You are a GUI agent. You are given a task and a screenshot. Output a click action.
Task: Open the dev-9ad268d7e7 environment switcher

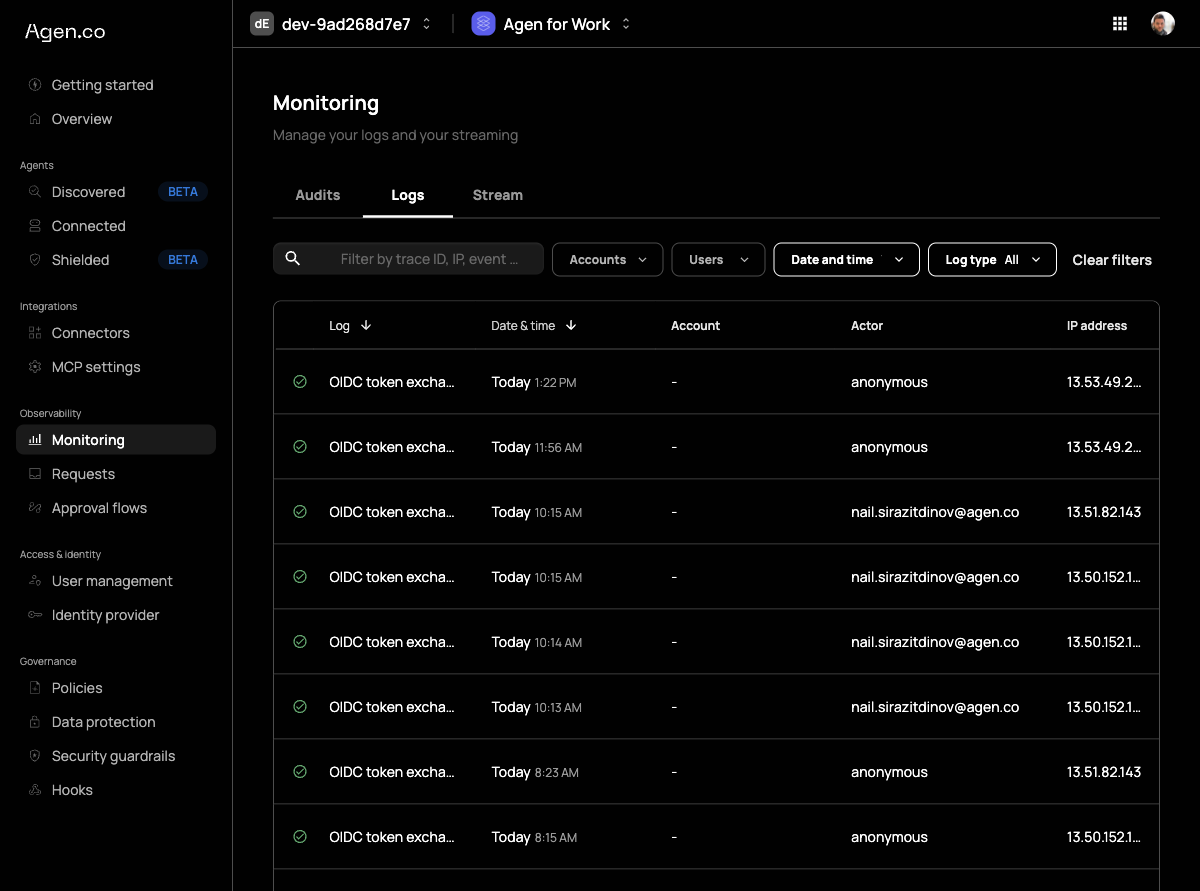342,24
